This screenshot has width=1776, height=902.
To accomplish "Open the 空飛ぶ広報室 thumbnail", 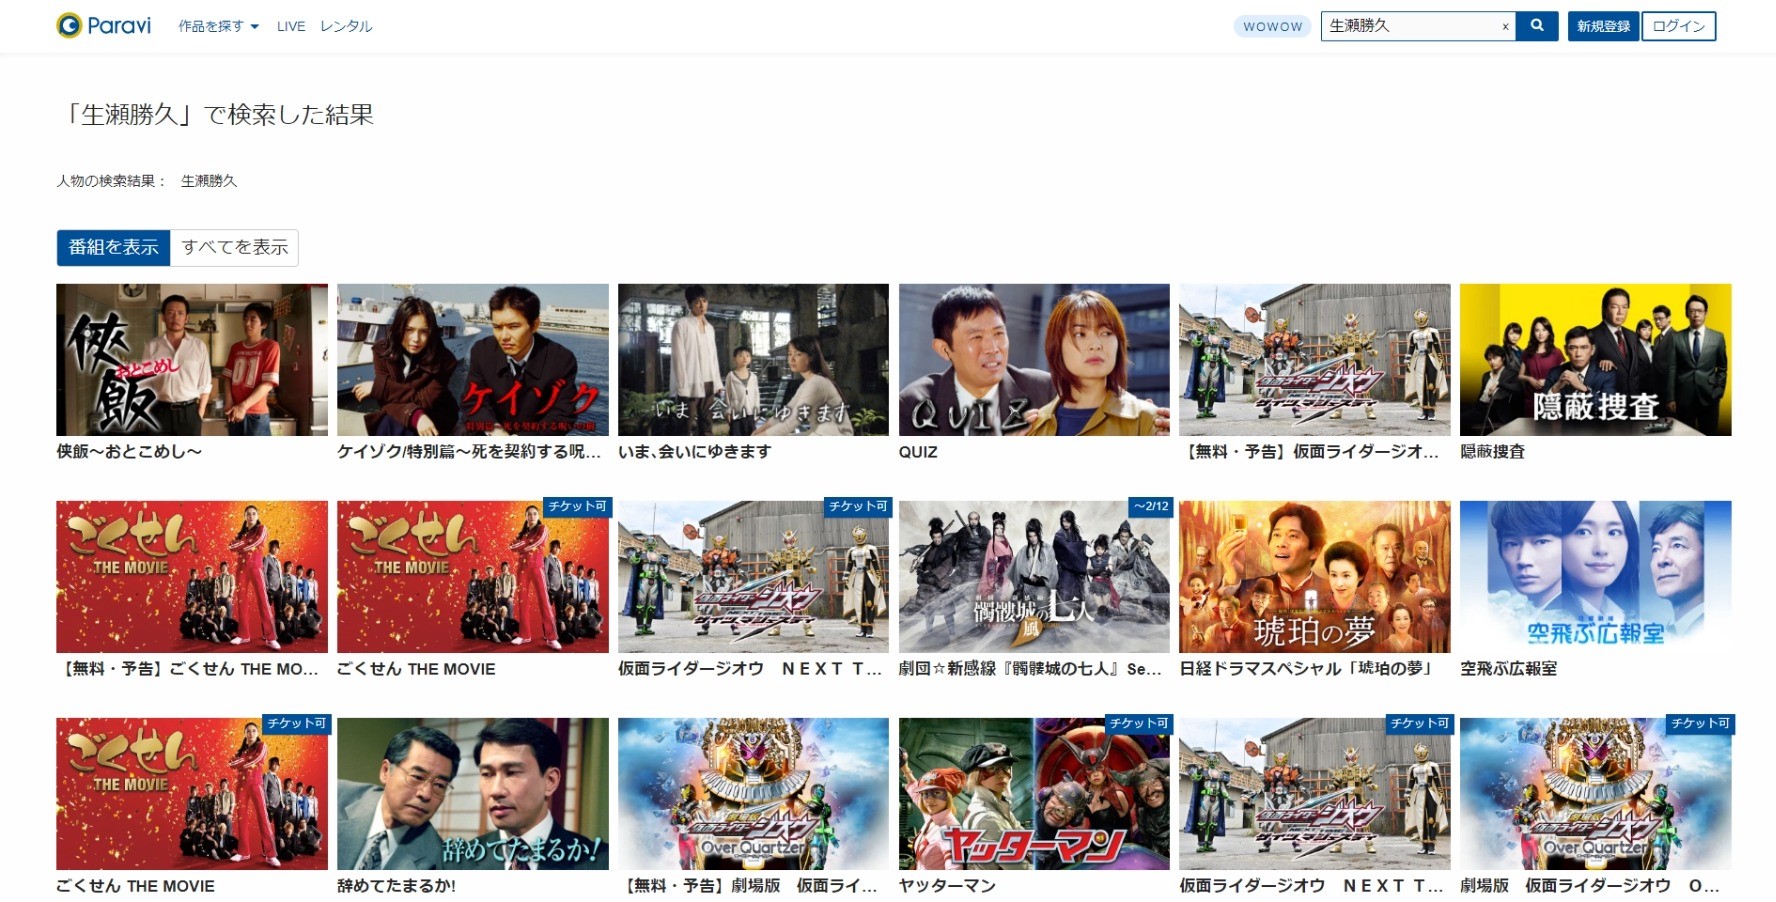I will tap(1595, 576).
